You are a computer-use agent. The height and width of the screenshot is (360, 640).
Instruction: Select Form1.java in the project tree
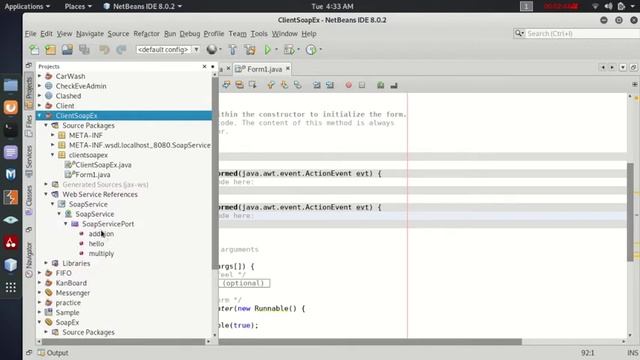(88, 175)
